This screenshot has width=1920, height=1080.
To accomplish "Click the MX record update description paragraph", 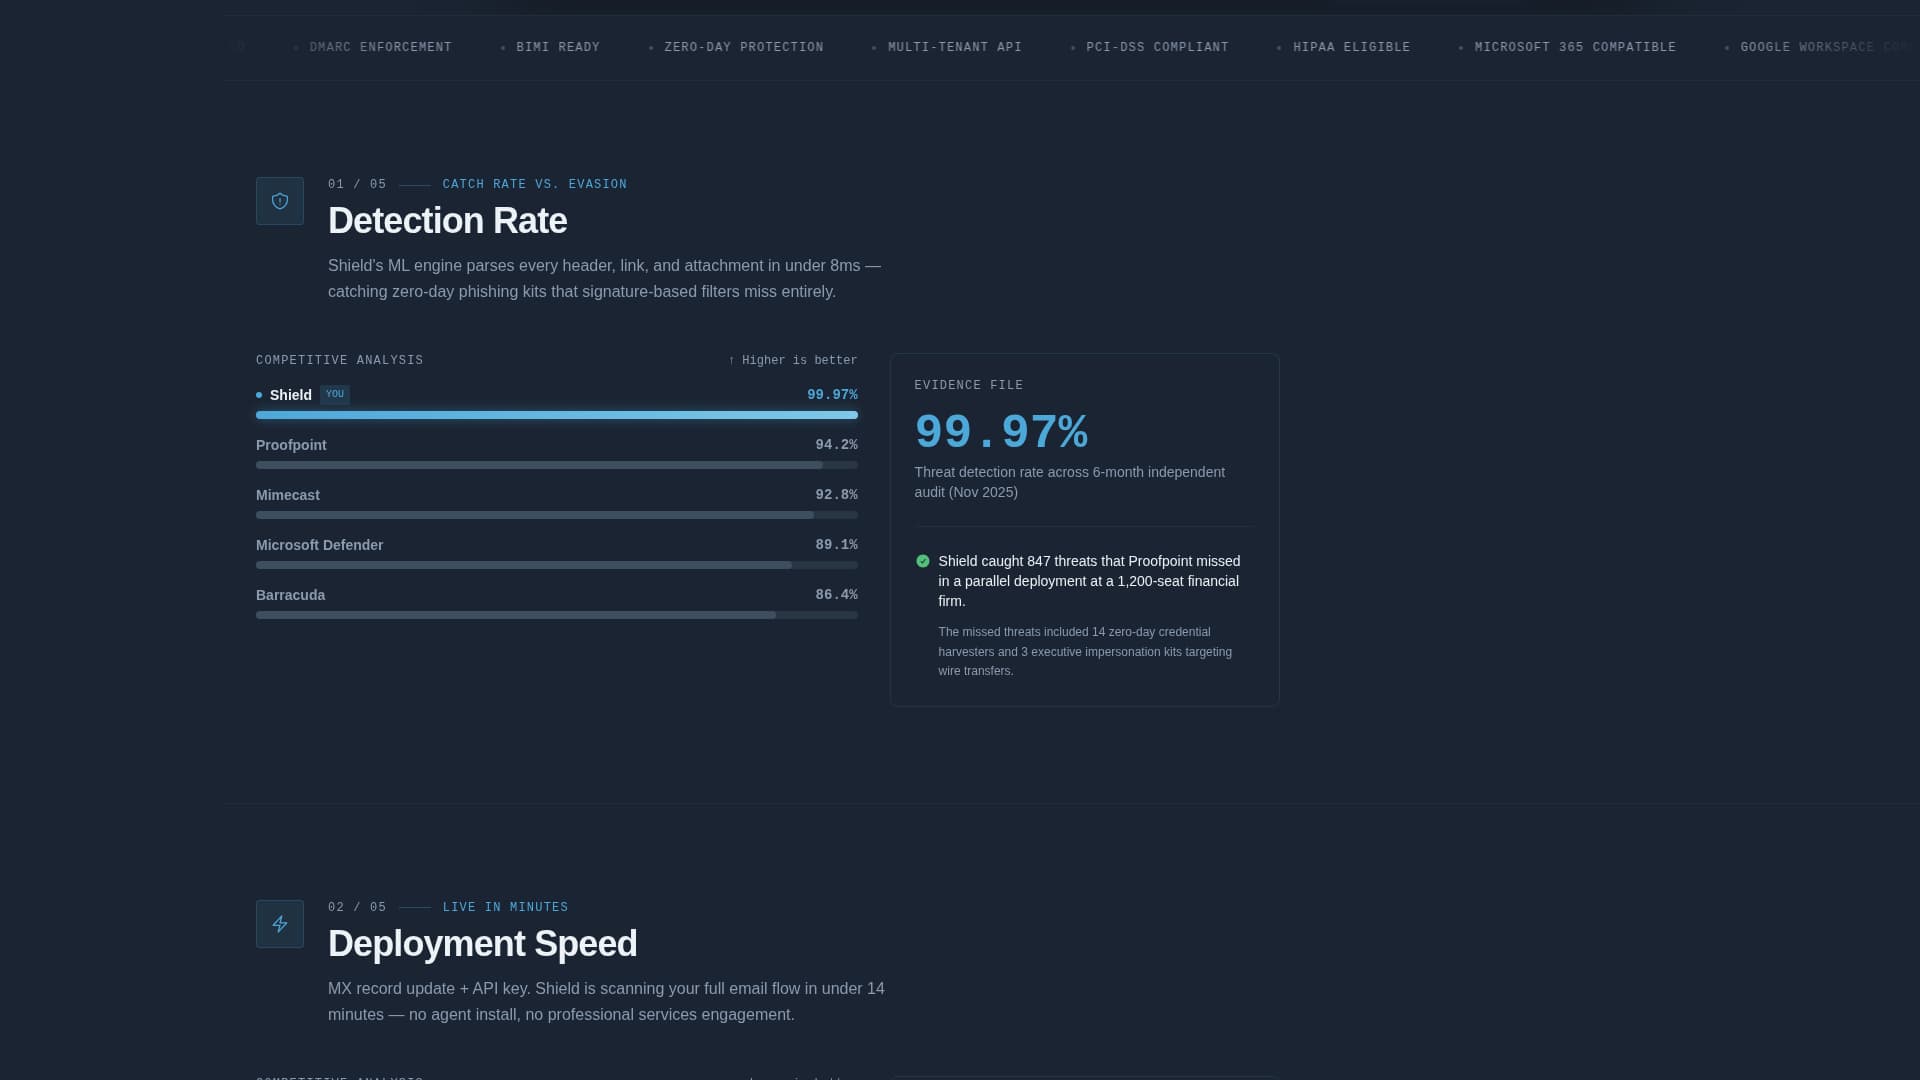I will [x=607, y=1002].
